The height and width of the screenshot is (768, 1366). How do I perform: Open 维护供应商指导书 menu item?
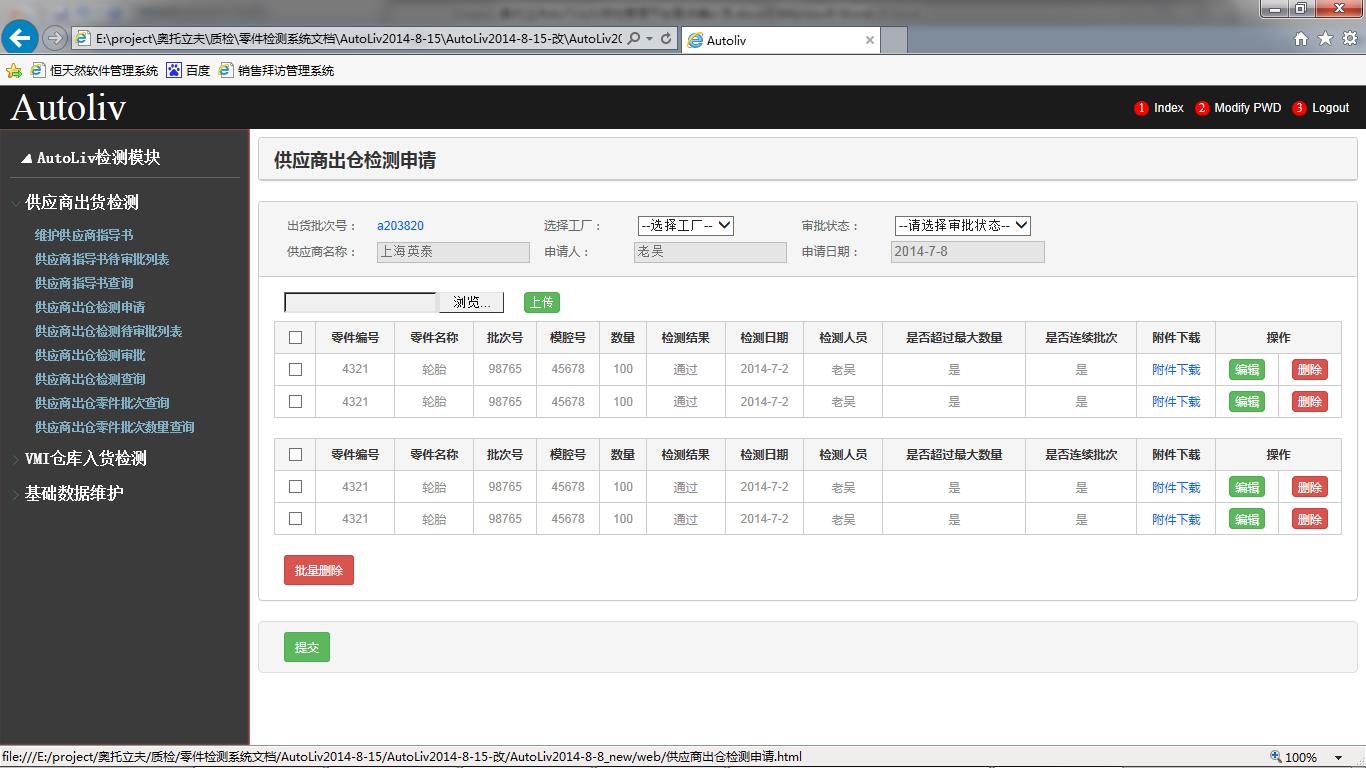click(84, 235)
